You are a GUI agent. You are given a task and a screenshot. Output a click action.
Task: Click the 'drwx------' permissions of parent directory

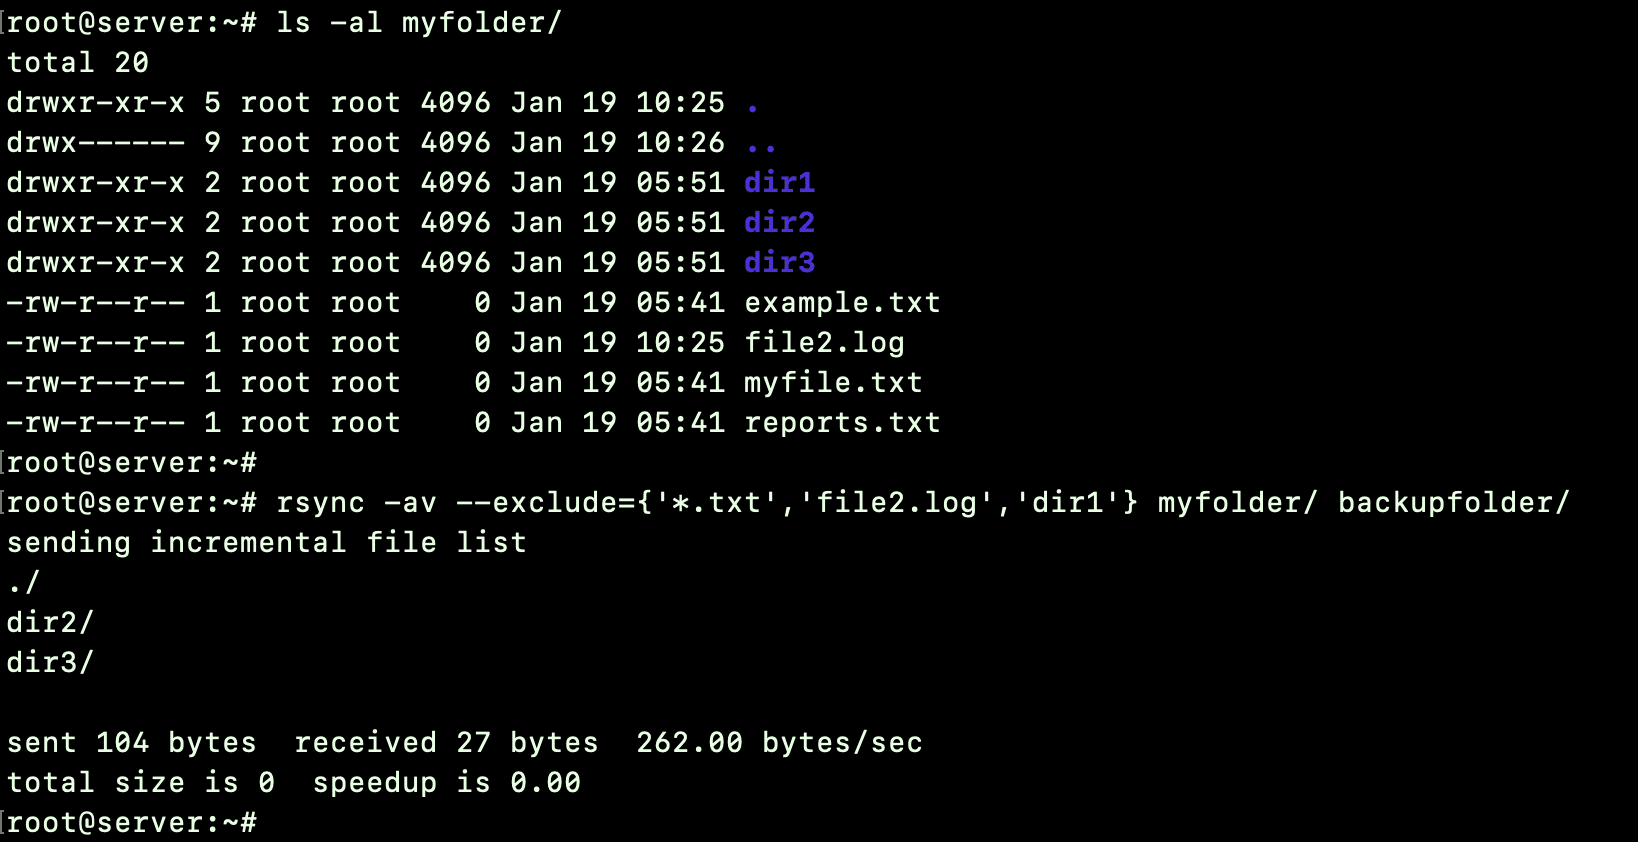click(x=95, y=143)
